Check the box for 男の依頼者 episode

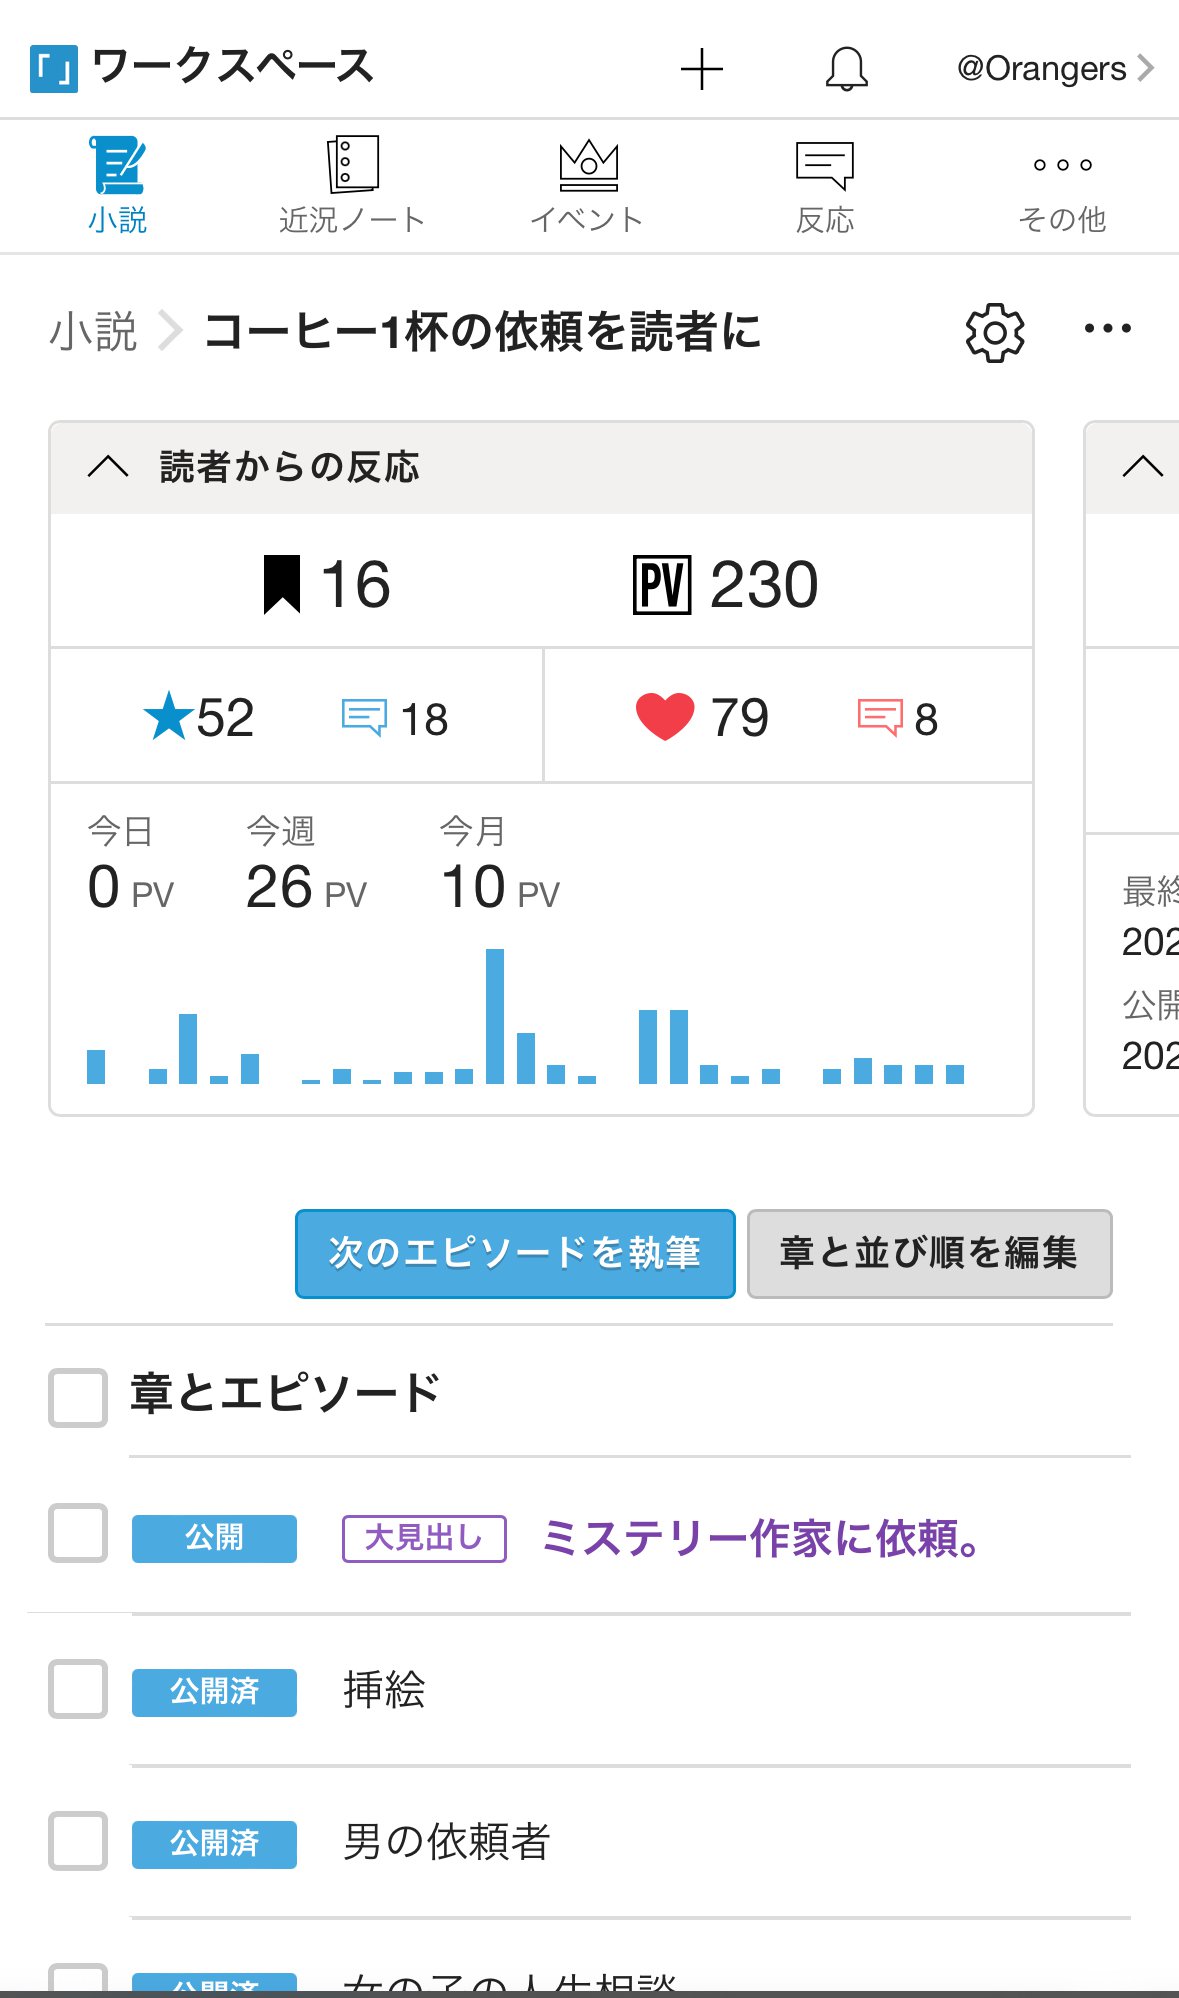pos(78,1841)
